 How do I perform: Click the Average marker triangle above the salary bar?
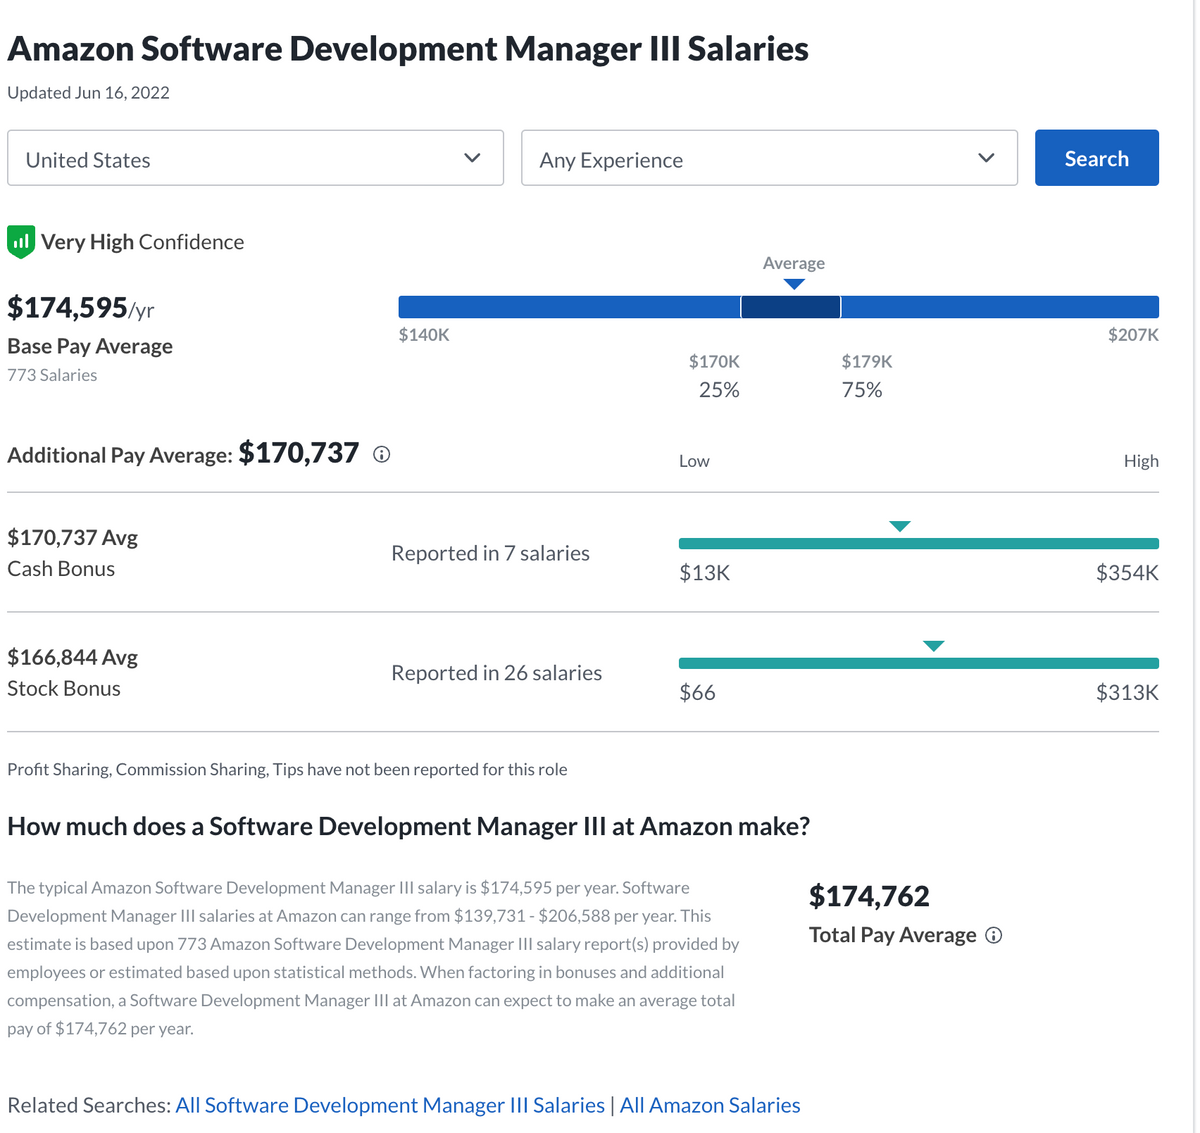click(x=794, y=284)
